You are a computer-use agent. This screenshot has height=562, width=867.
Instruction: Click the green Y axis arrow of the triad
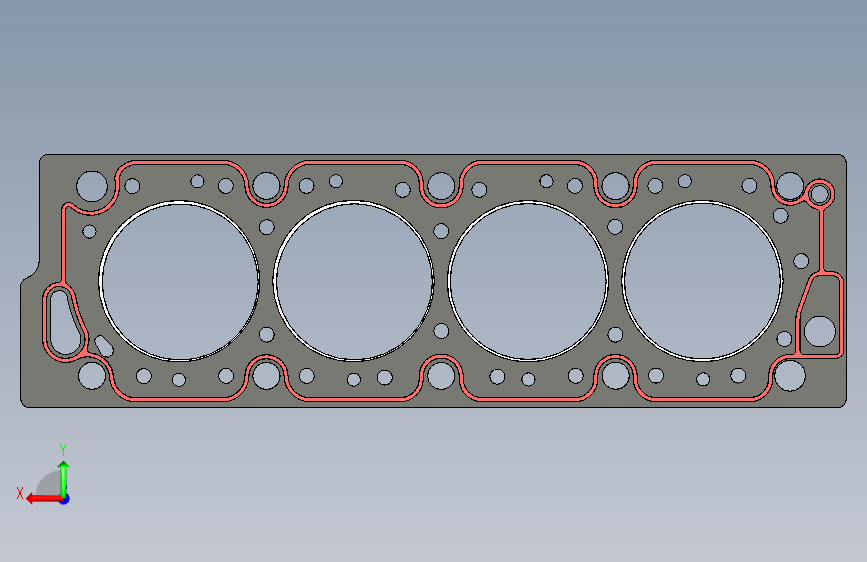pyautogui.click(x=64, y=478)
